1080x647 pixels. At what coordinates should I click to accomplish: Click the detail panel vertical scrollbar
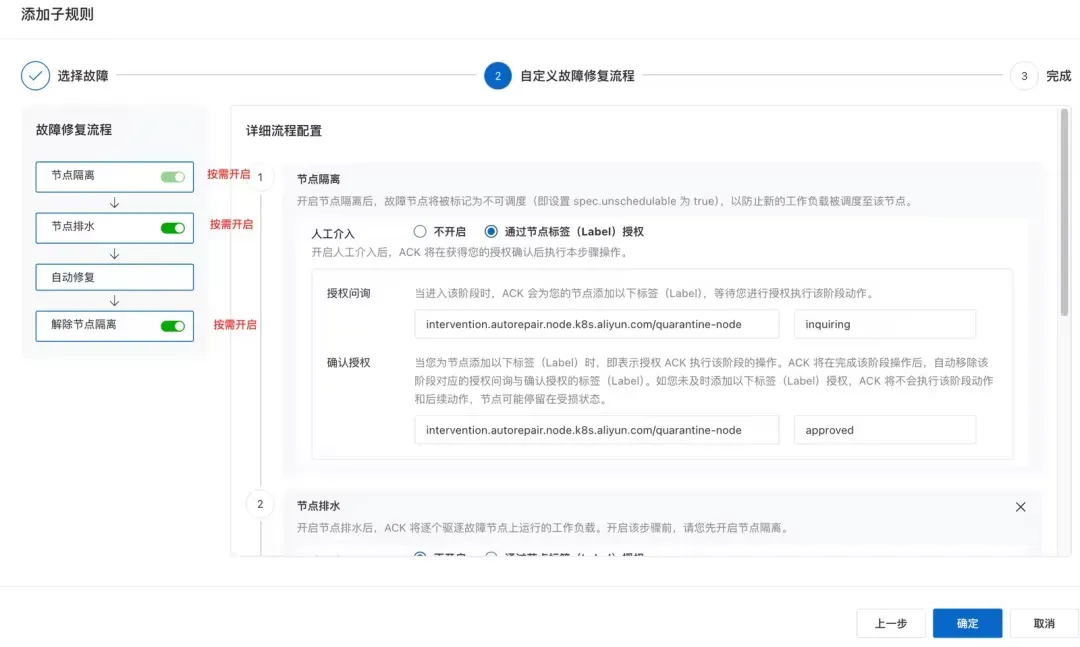[x=1064, y=212]
